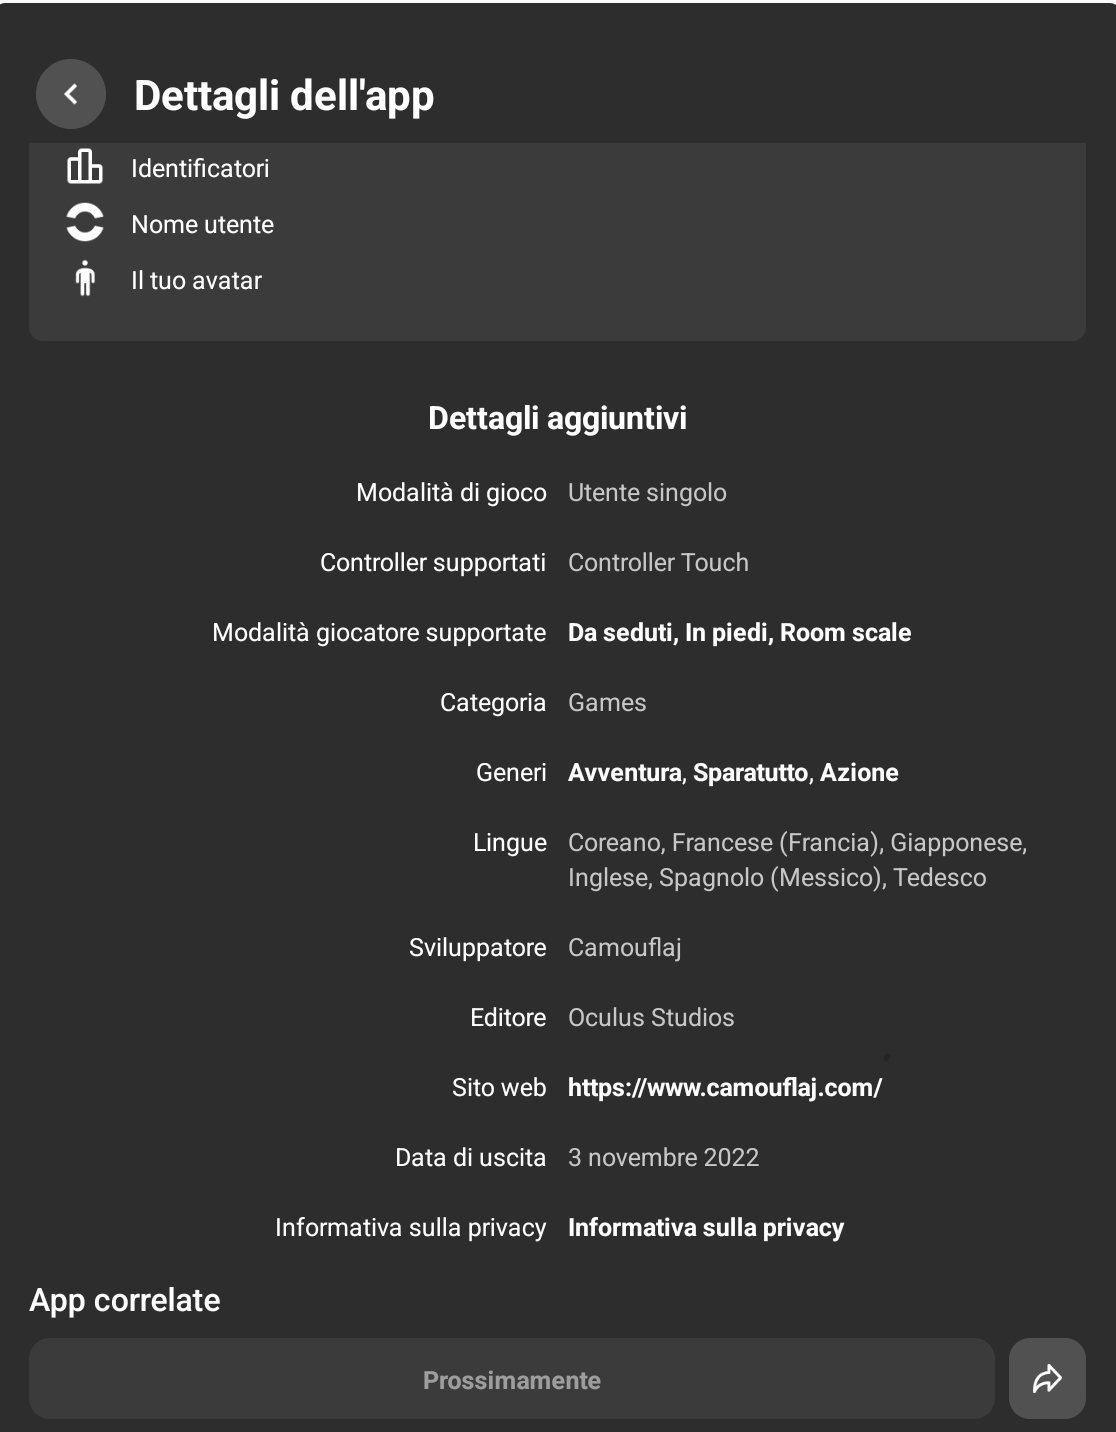Click the Nome utente circular icon

pyautogui.click(x=85, y=223)
